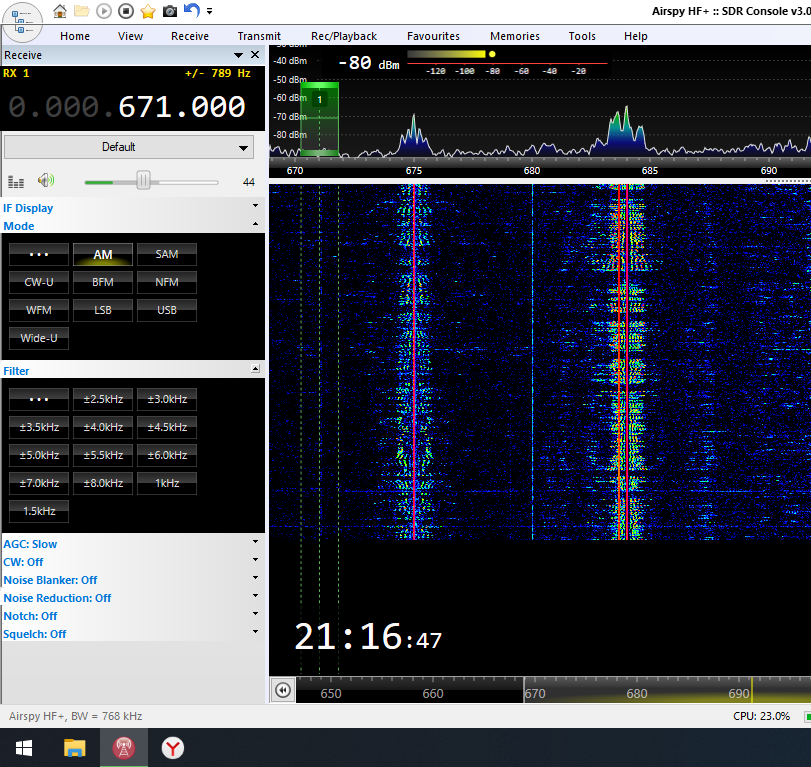Take a screenshot with the camera icon

[x=170, y=11]
